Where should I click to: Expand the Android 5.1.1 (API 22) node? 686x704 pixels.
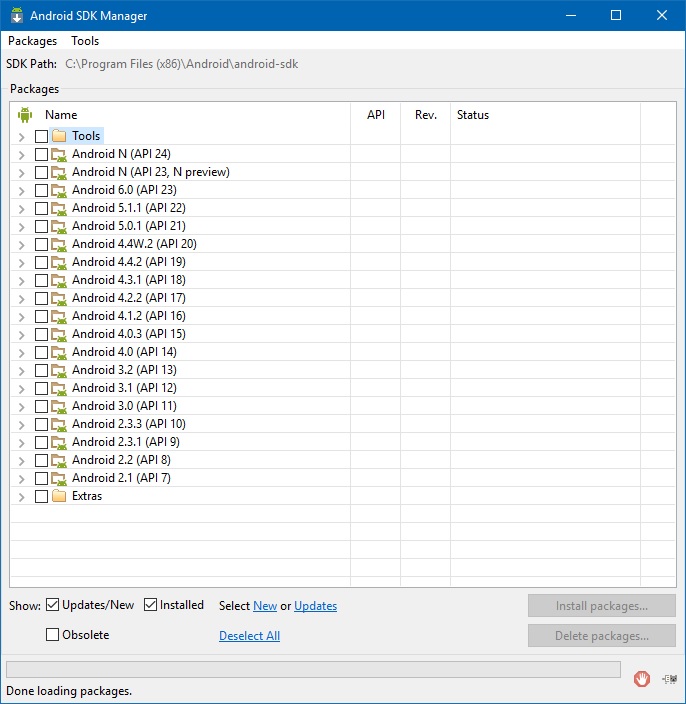pos(21,209)
